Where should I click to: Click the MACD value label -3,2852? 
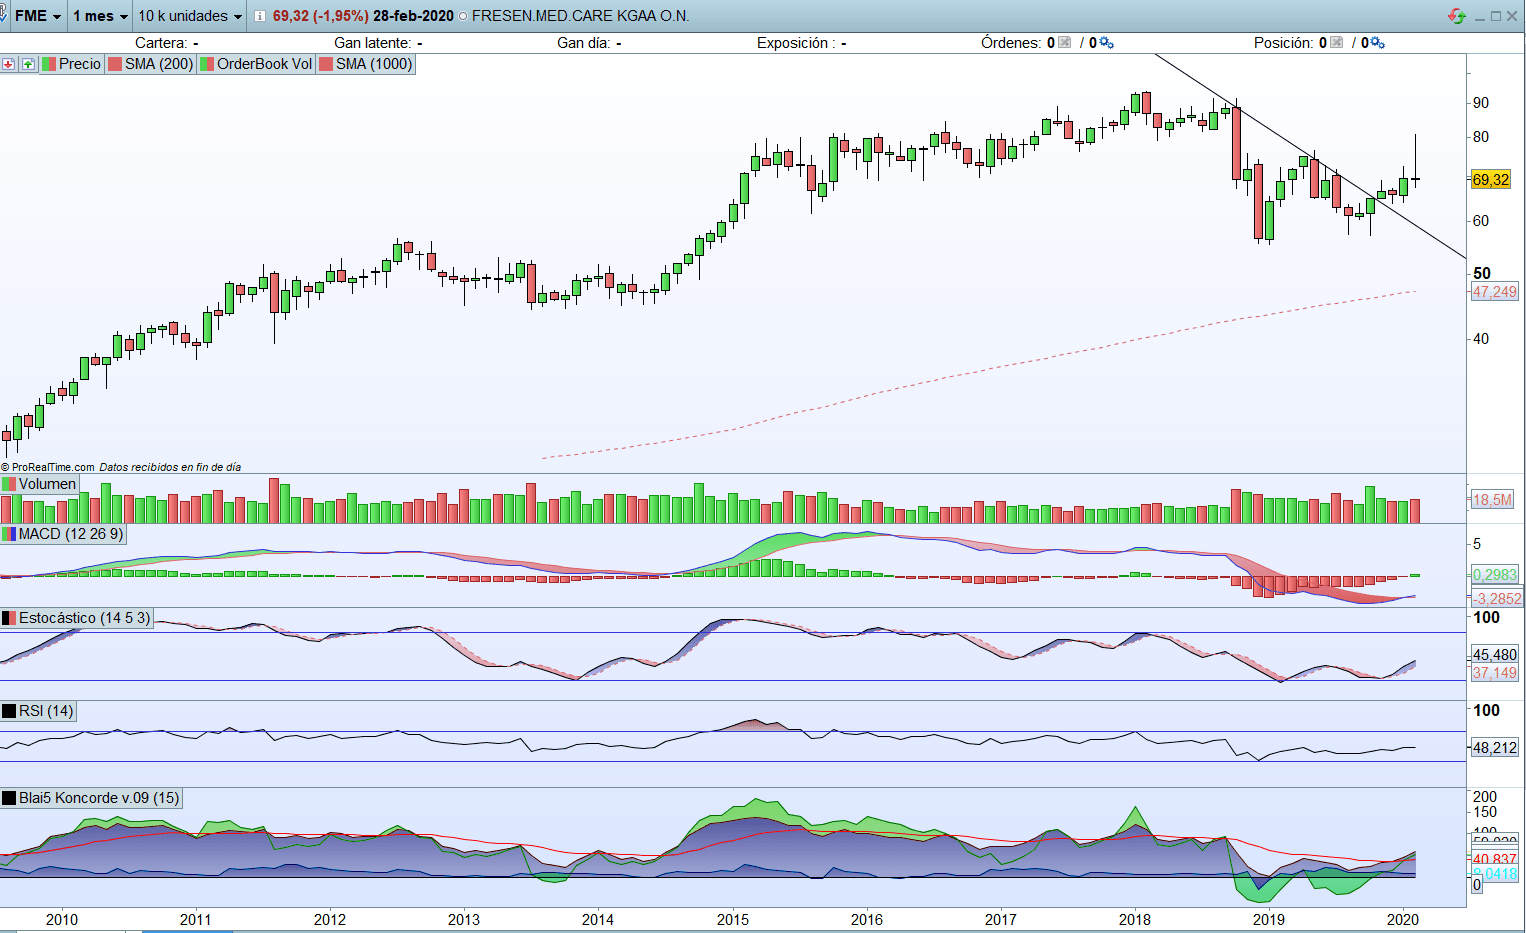click(x=1496, y=599)
